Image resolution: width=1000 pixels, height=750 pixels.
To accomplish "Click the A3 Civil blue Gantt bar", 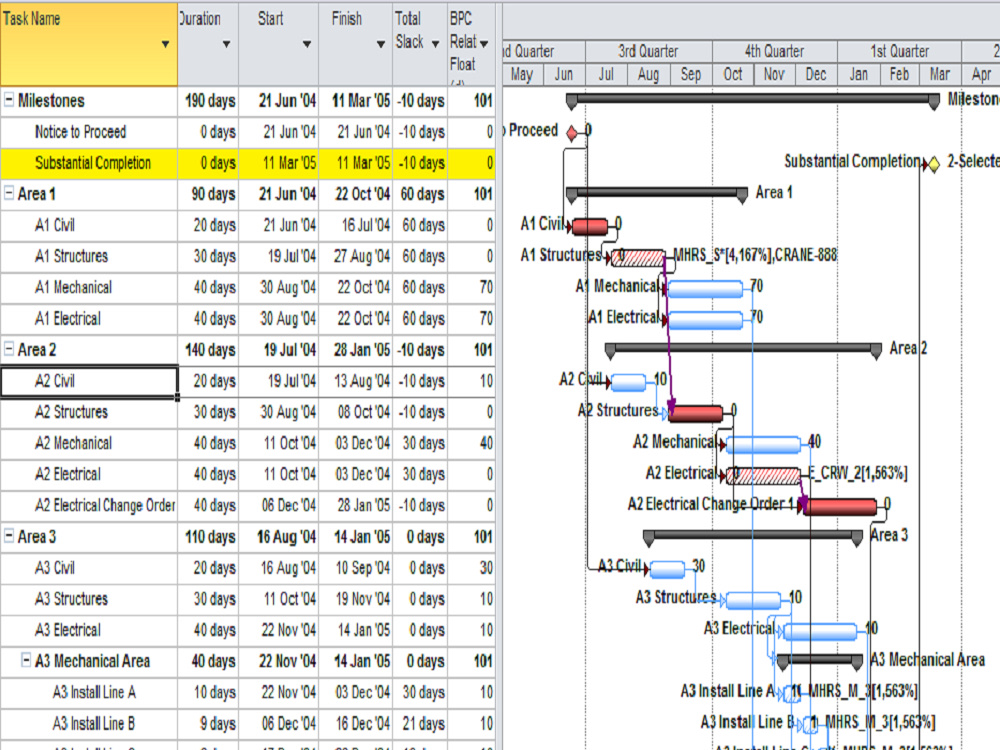I will tap(667, 569).
